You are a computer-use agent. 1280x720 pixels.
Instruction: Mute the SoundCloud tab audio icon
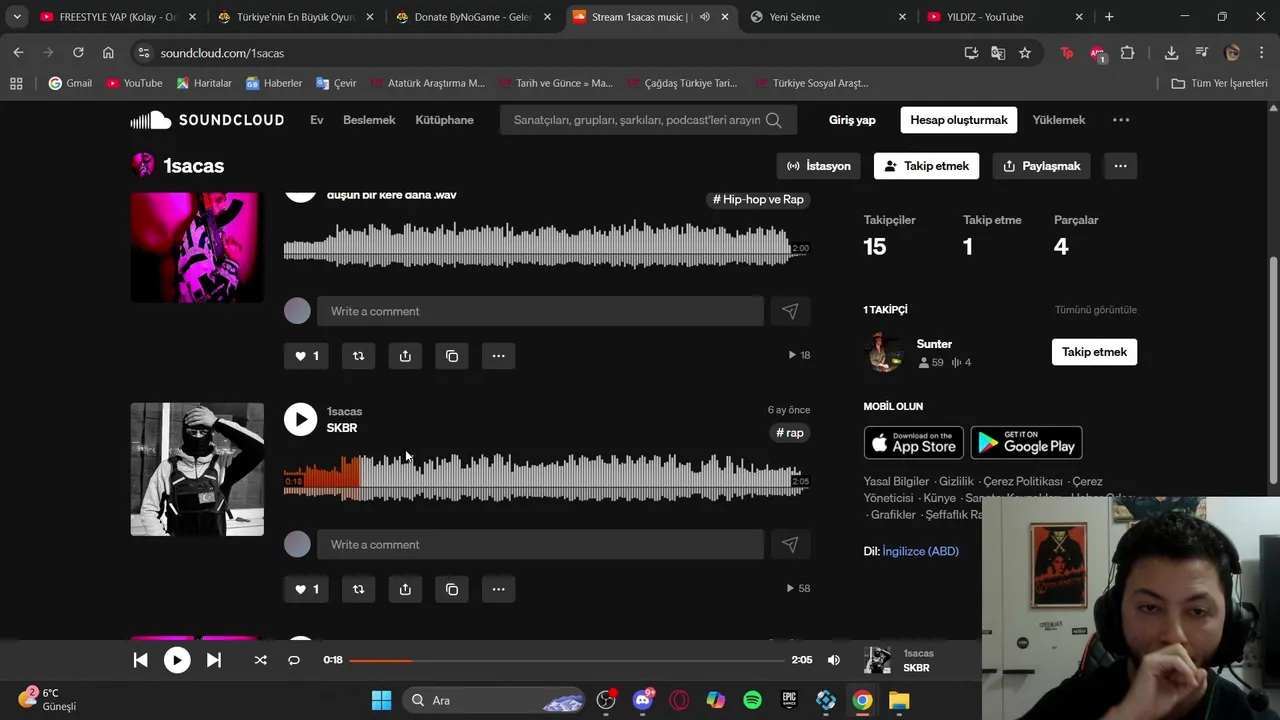coord(705,17)
